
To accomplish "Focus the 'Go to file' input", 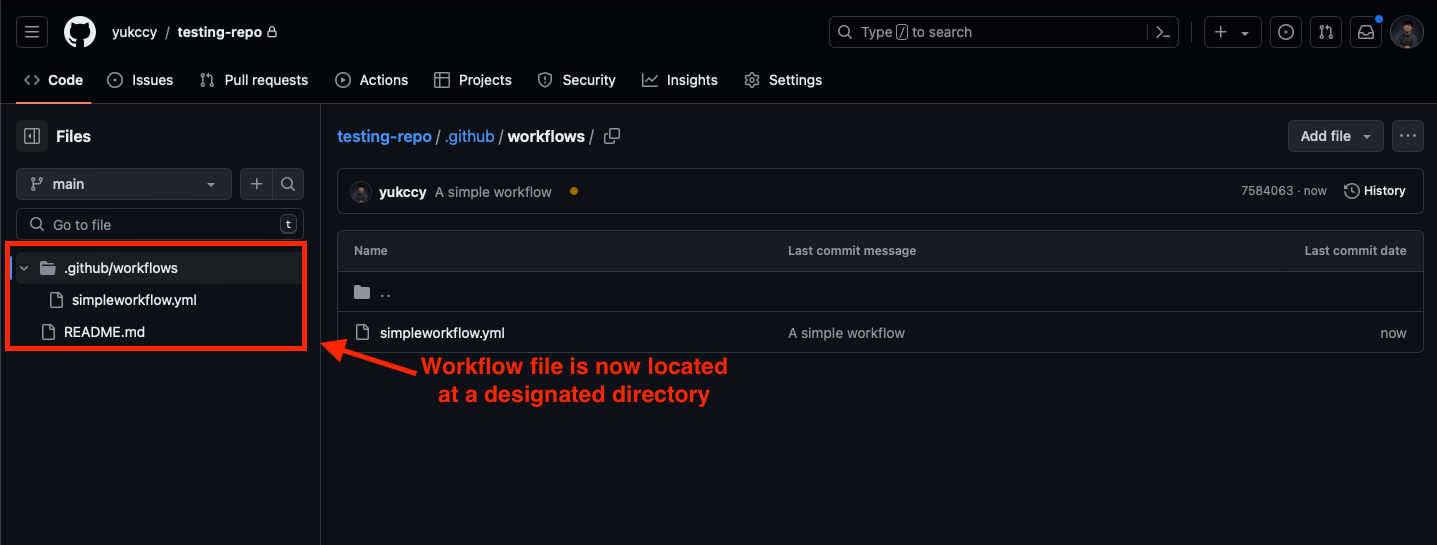I will coord(160,225).
